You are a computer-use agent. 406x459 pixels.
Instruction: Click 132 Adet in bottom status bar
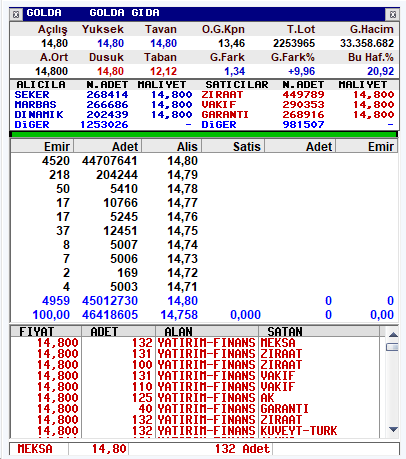coord(242,449)
